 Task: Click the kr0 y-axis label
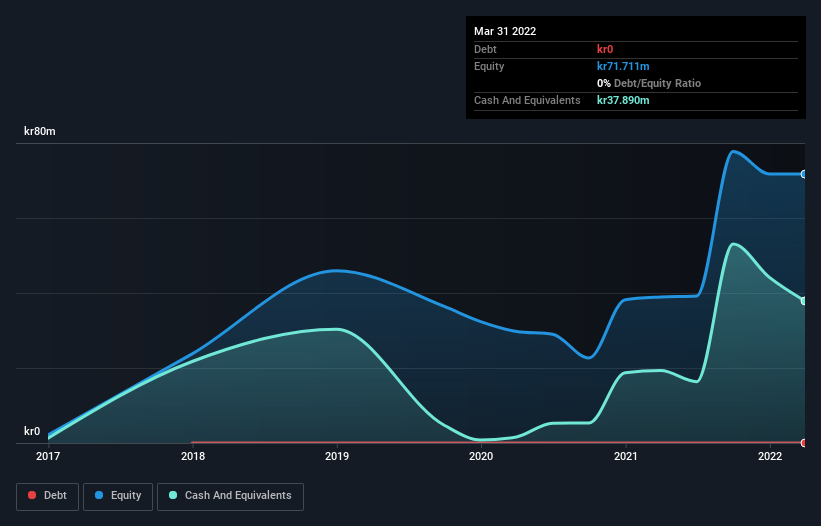pyautogui.click(x=32, y=431)
